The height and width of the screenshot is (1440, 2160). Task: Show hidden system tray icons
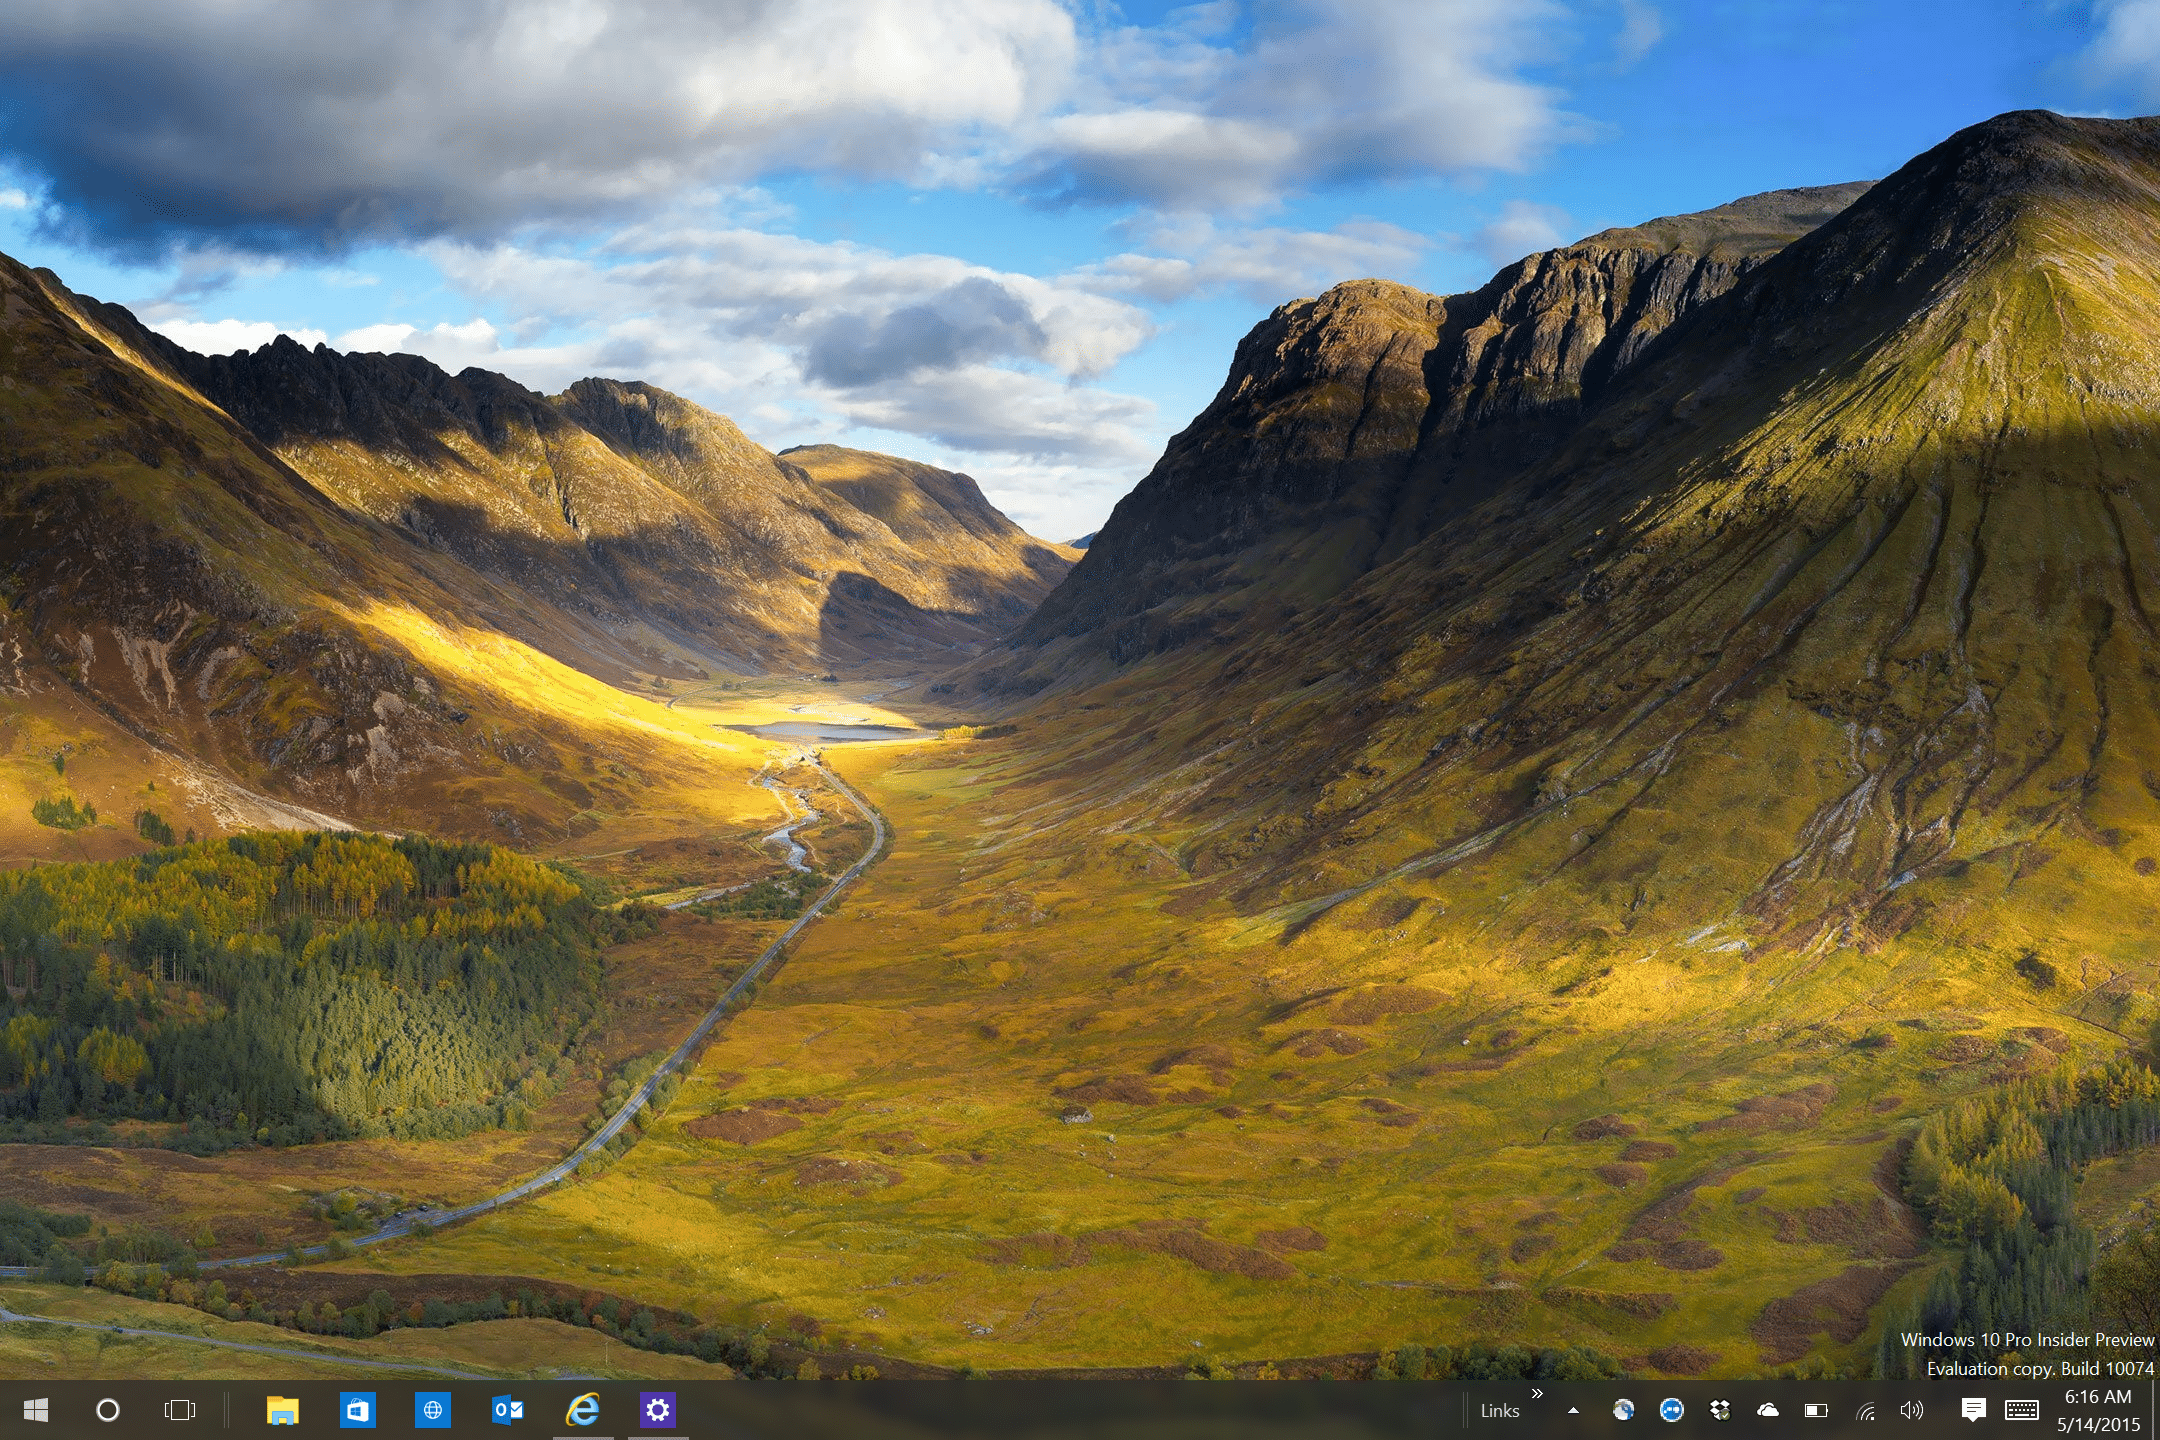click(x=1573, y=1411)
